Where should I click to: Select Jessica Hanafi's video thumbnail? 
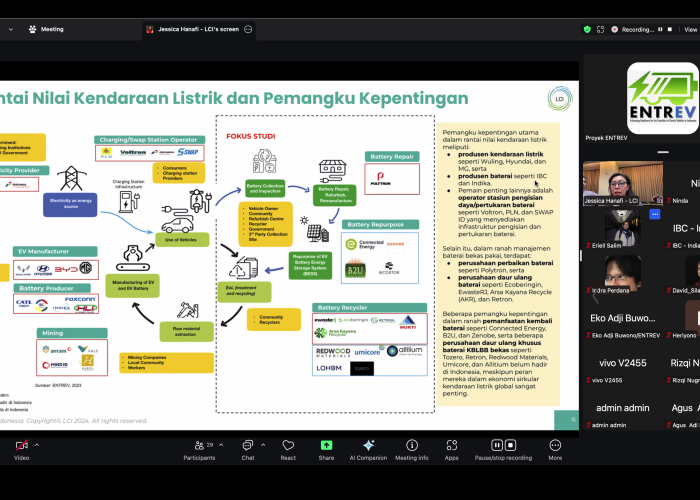pos(623,183)
